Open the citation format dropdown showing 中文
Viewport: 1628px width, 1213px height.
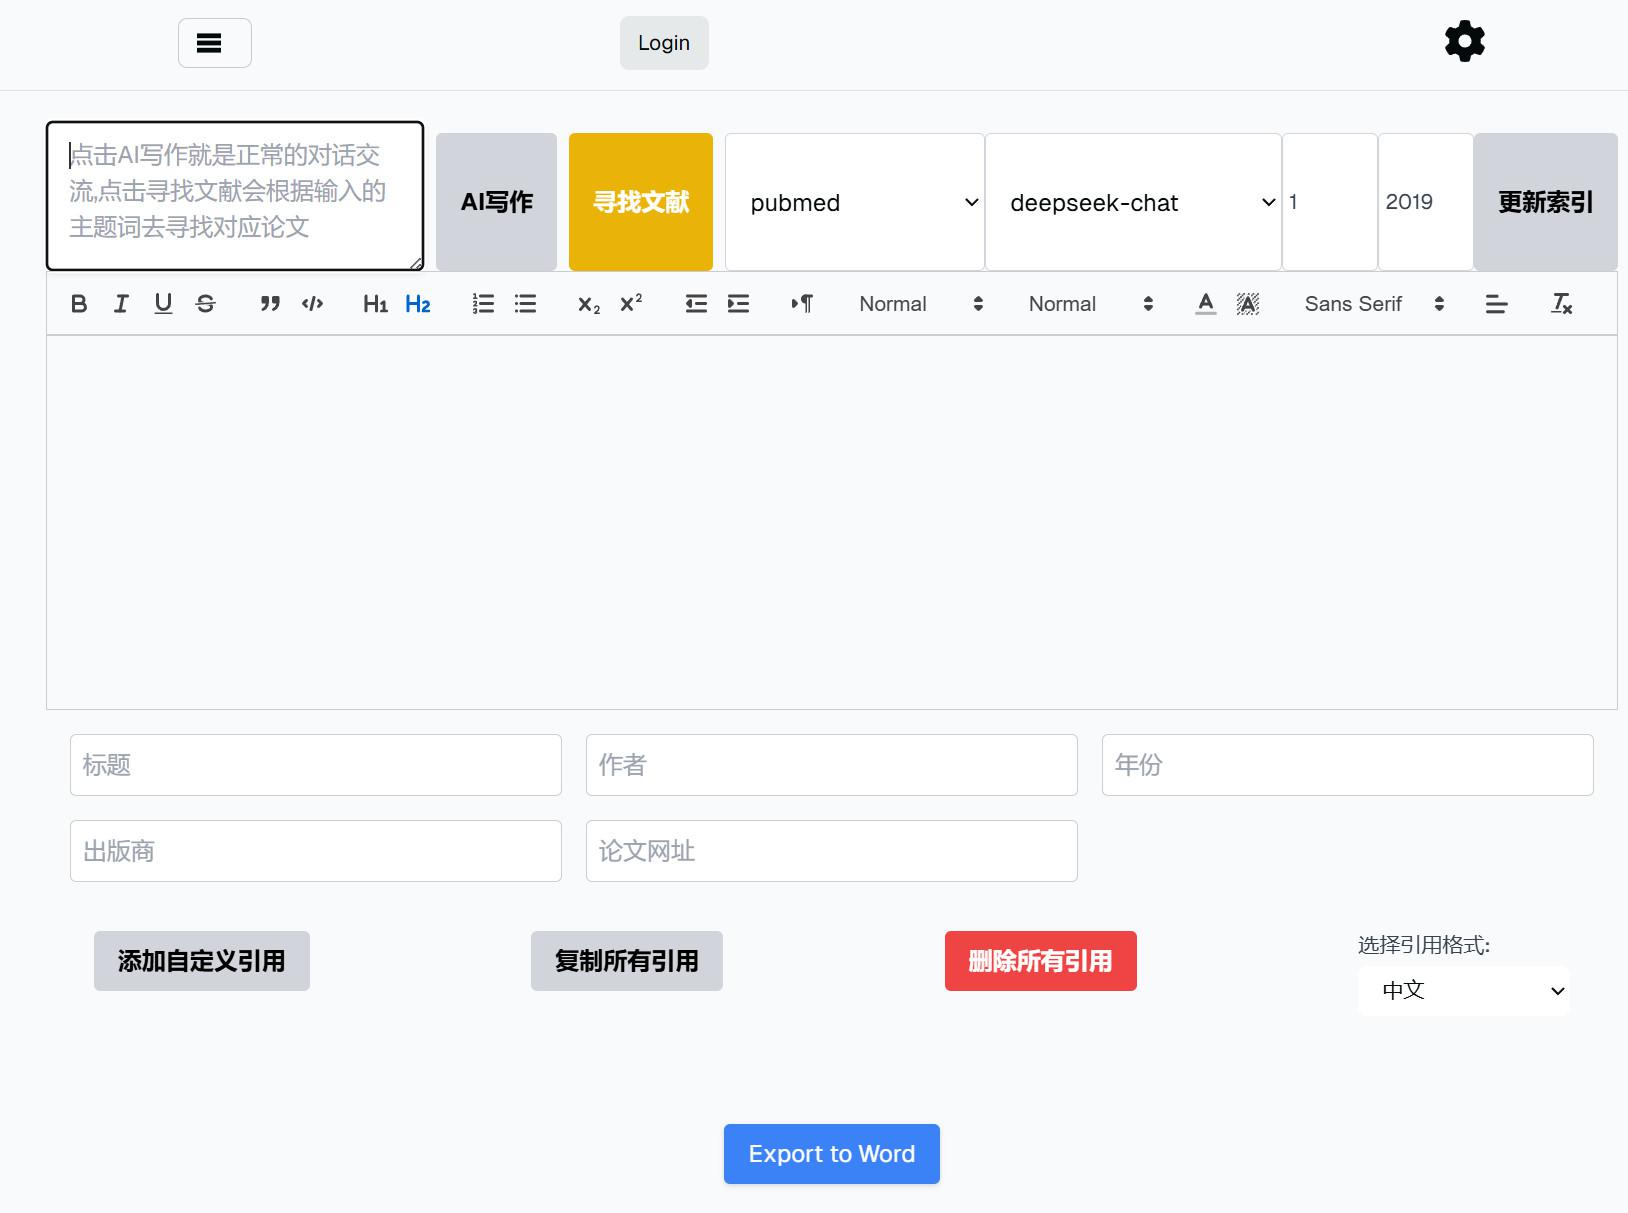pos(1463,990)
